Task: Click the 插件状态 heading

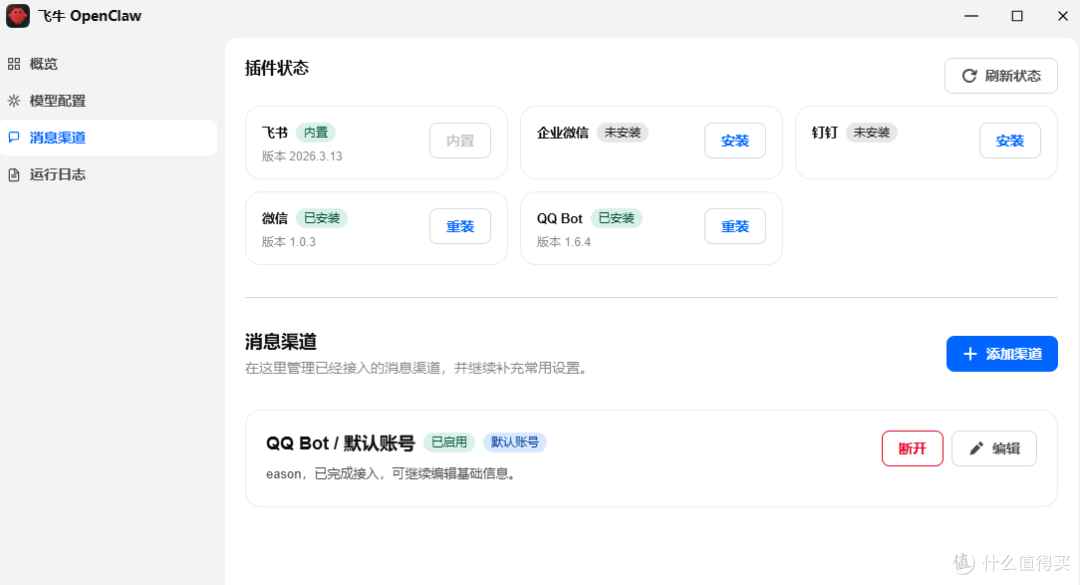Action: coord(277,68)
